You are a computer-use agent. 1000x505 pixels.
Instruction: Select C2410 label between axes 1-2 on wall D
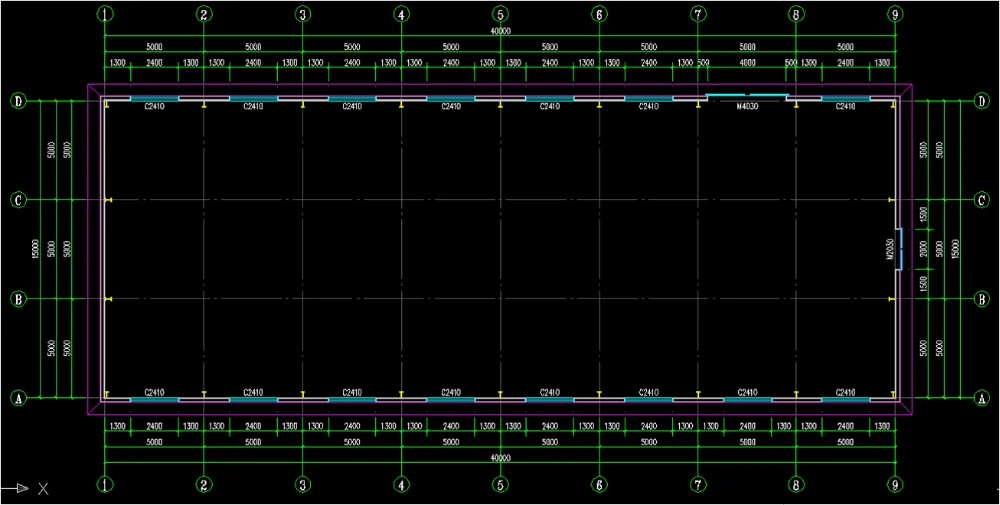click(155, 106)
